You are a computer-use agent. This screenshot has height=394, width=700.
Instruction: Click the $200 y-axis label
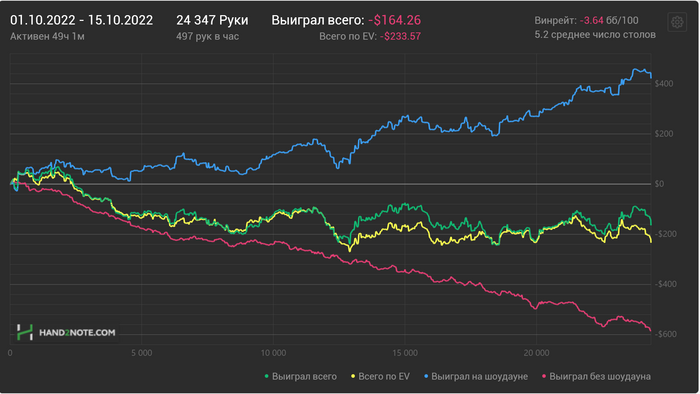click(664, 134)
